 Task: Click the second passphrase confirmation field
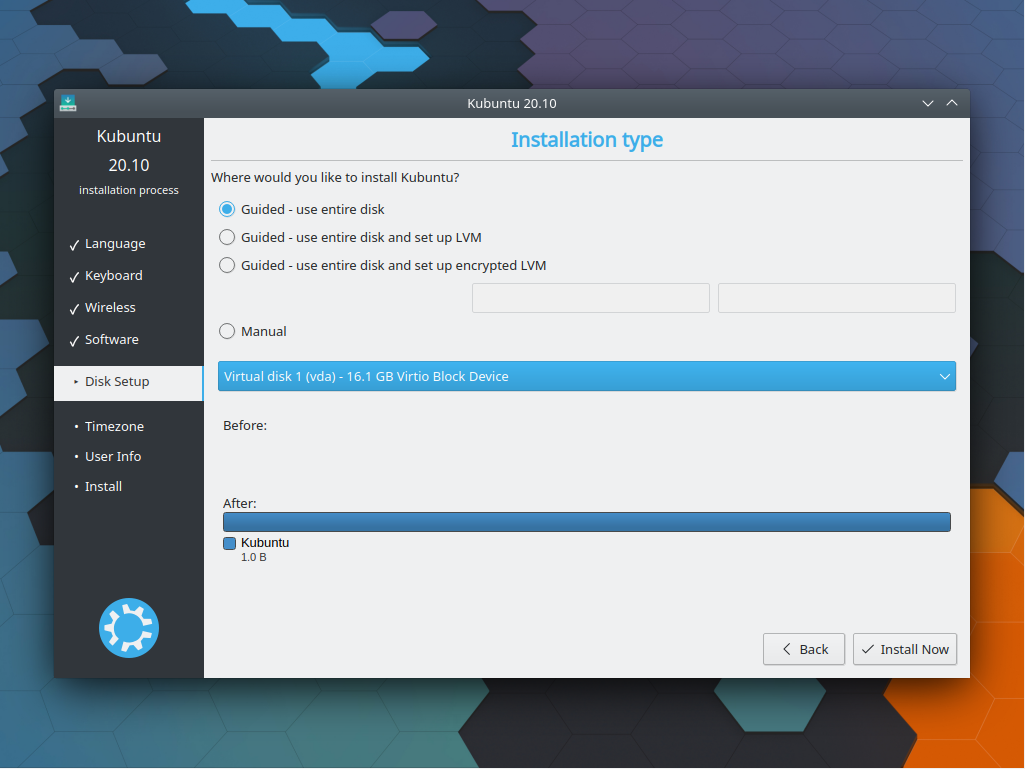click(837, 298)
